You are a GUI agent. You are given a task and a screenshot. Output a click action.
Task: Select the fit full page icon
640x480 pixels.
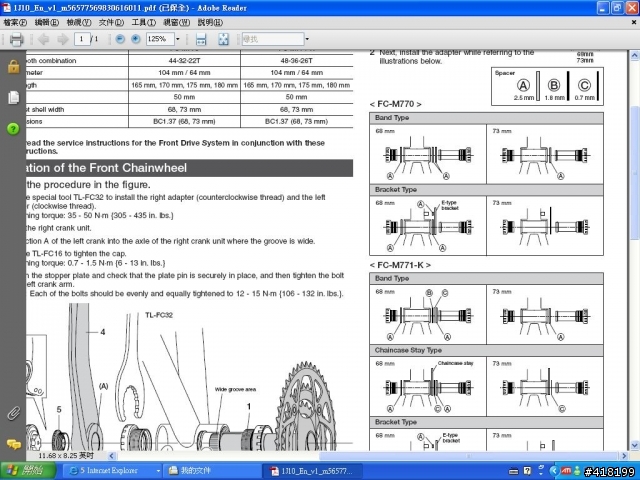[224, 39]
